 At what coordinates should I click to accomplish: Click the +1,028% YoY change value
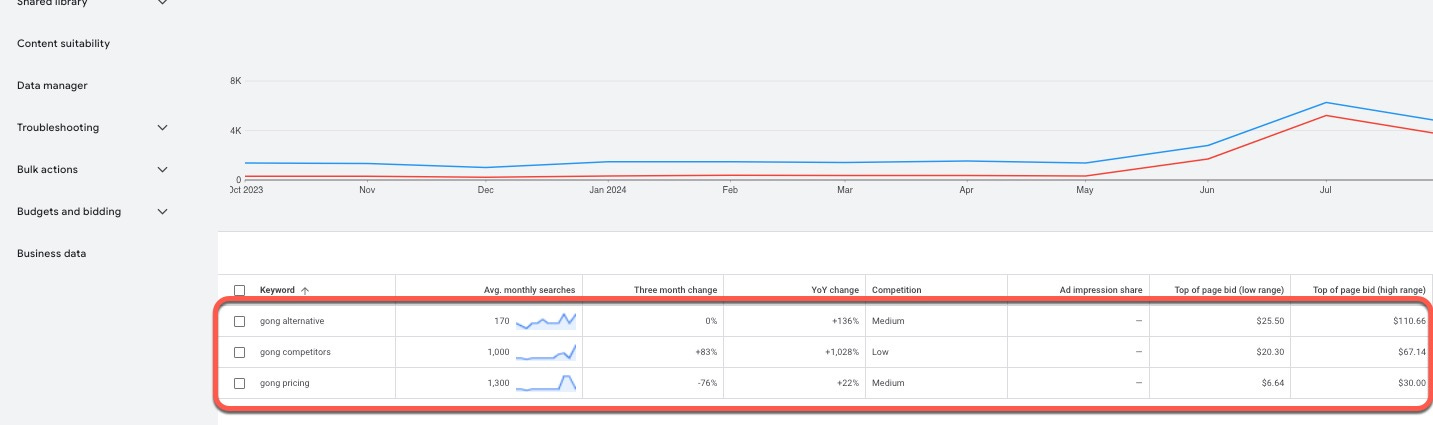pyautogui.click(x=840, y=352)
